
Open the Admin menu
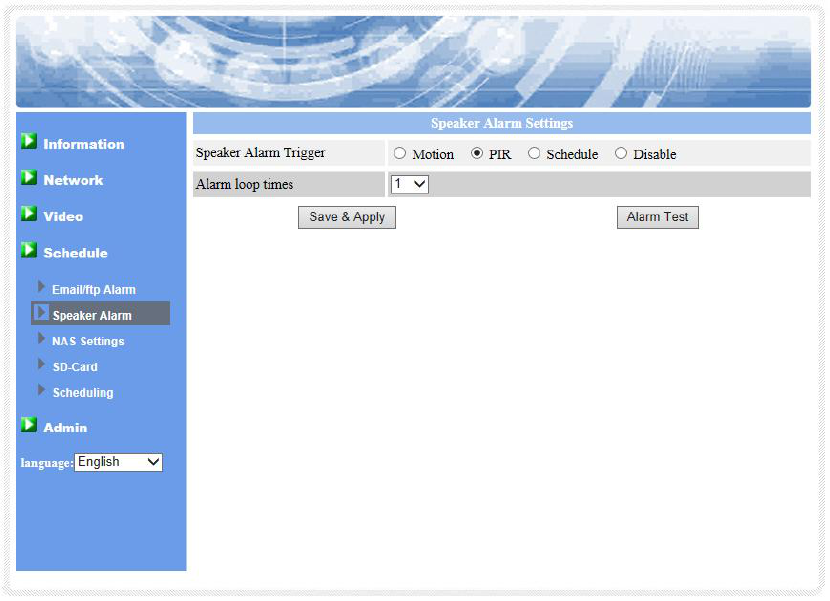click(65, 428)
